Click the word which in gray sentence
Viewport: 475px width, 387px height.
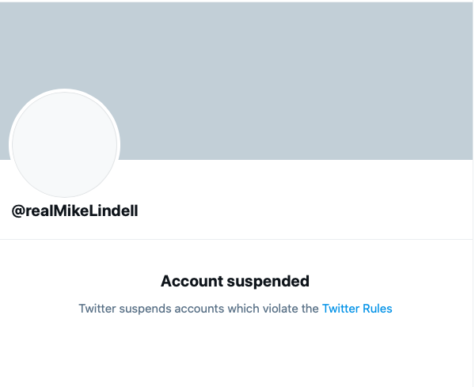(243, 309)
